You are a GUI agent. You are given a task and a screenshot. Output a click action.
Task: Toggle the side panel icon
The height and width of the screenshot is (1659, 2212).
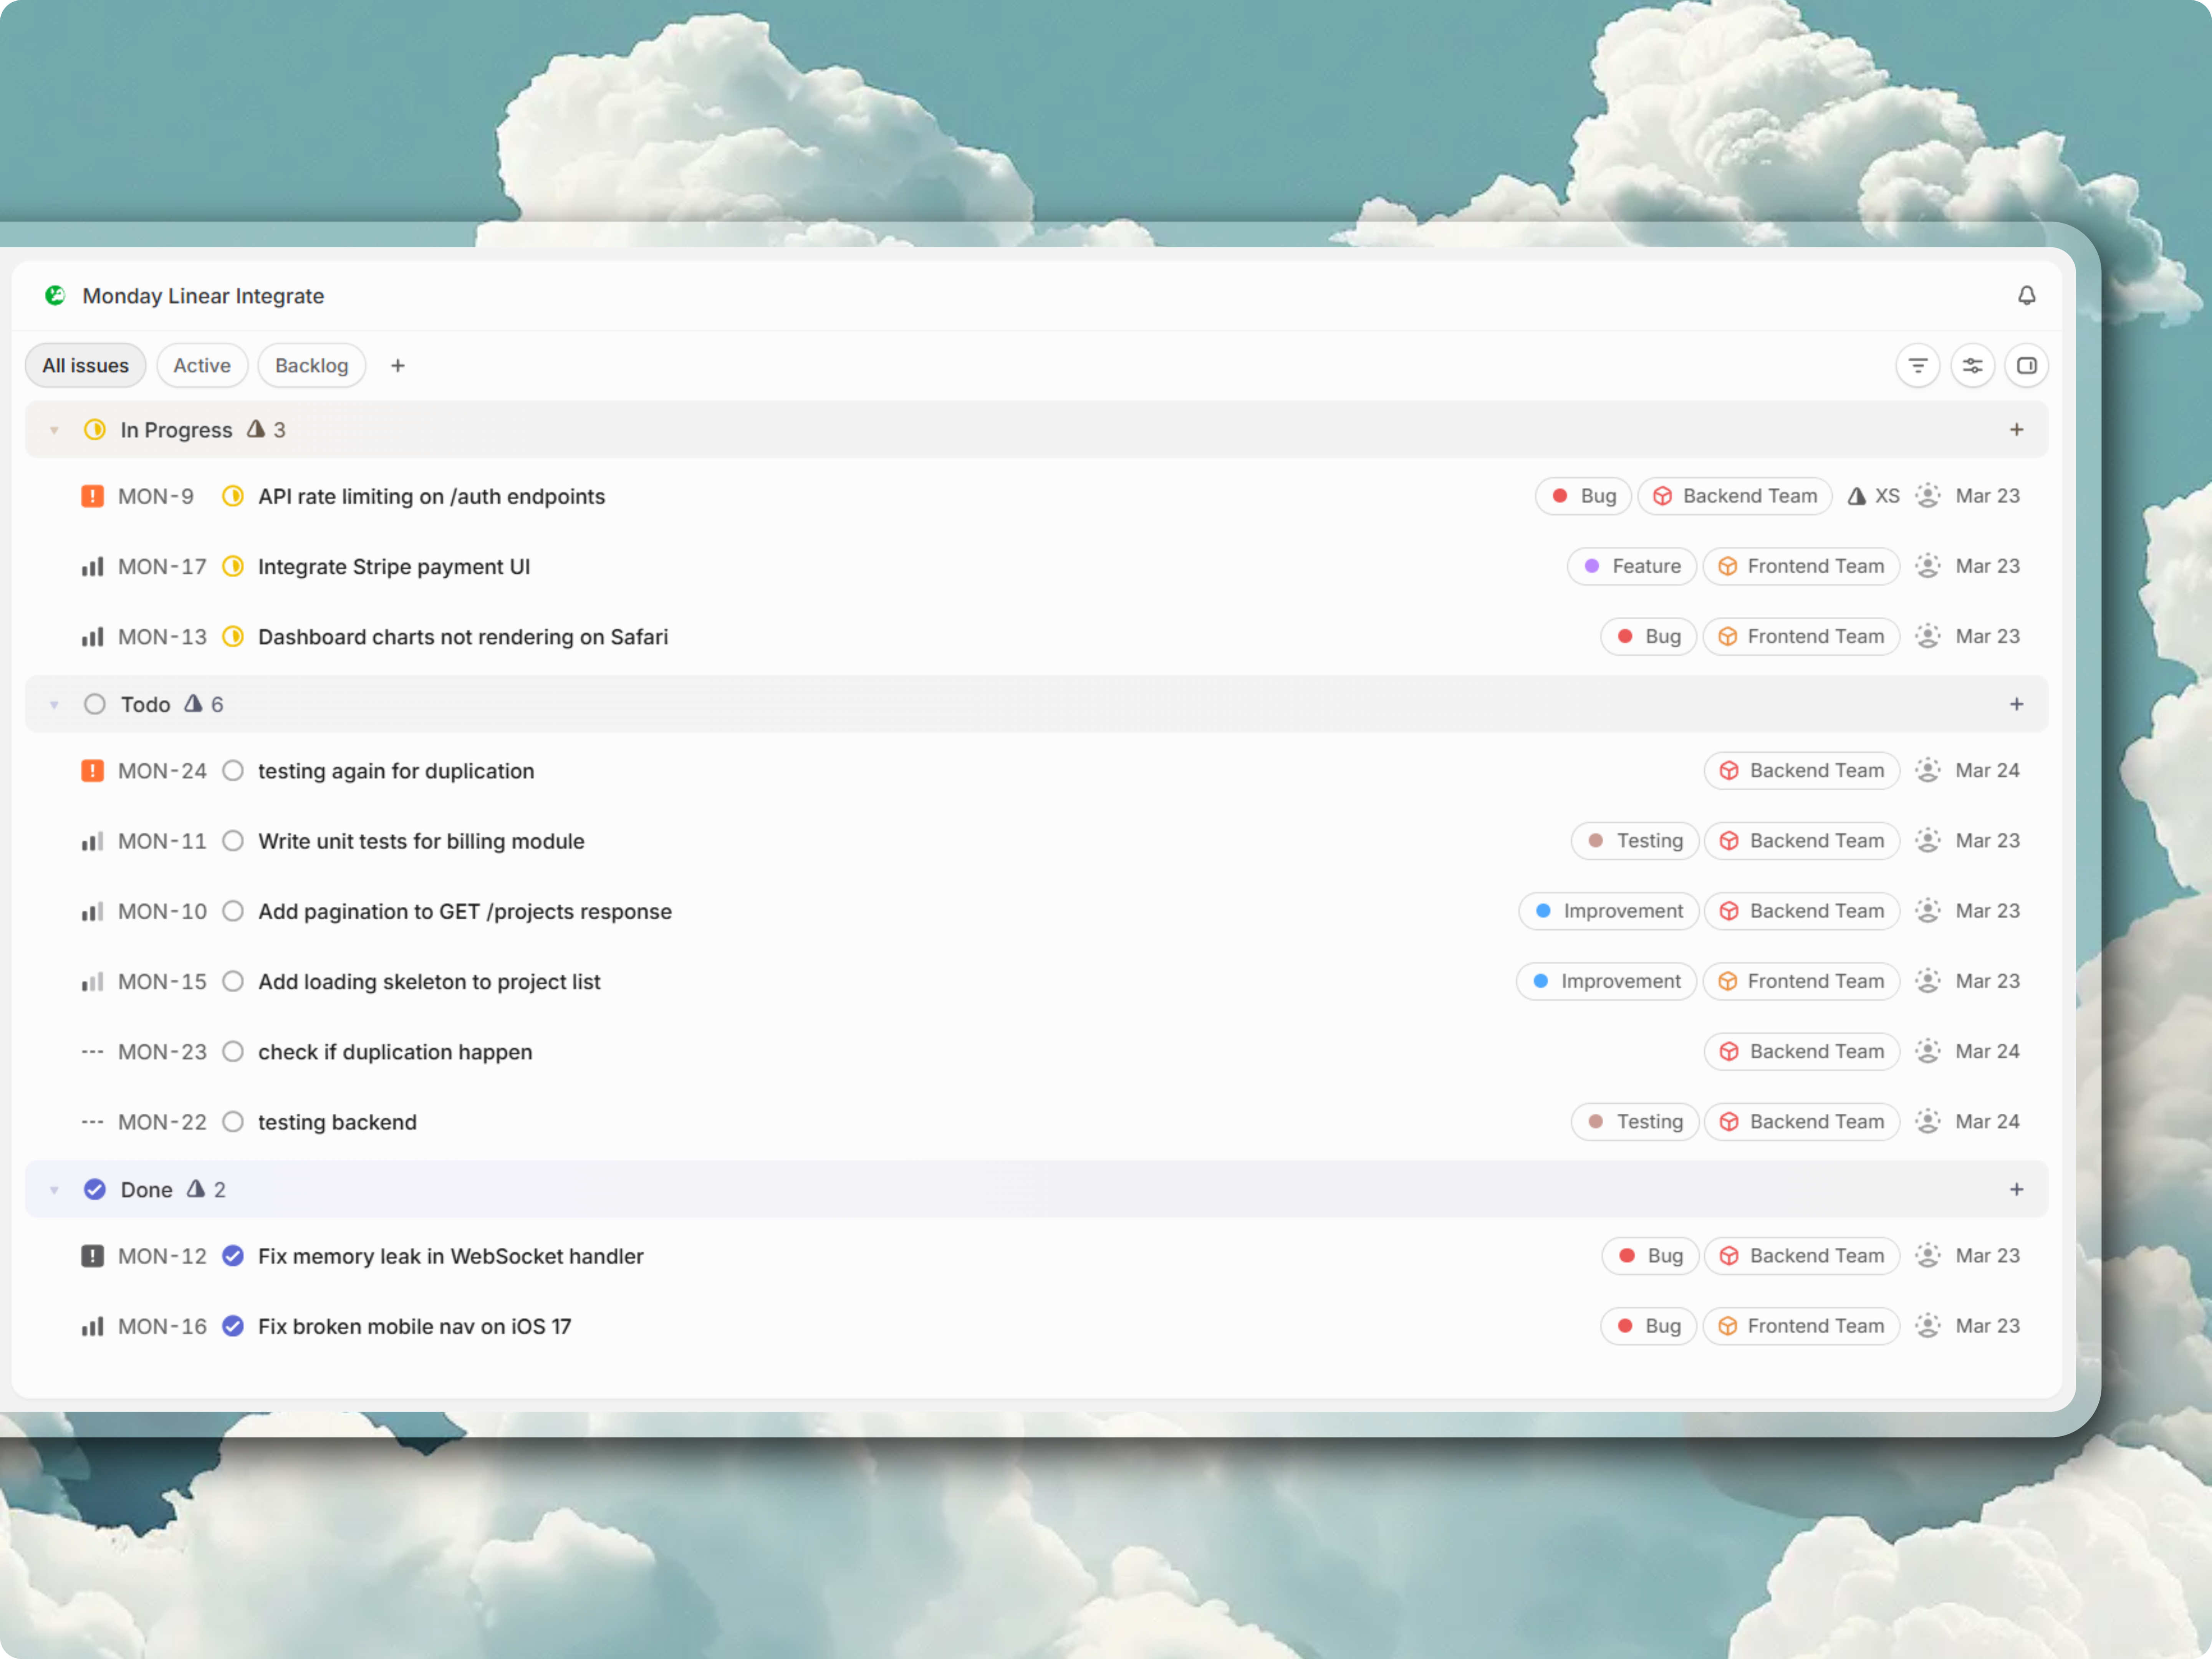click(x=2026, y=366)
